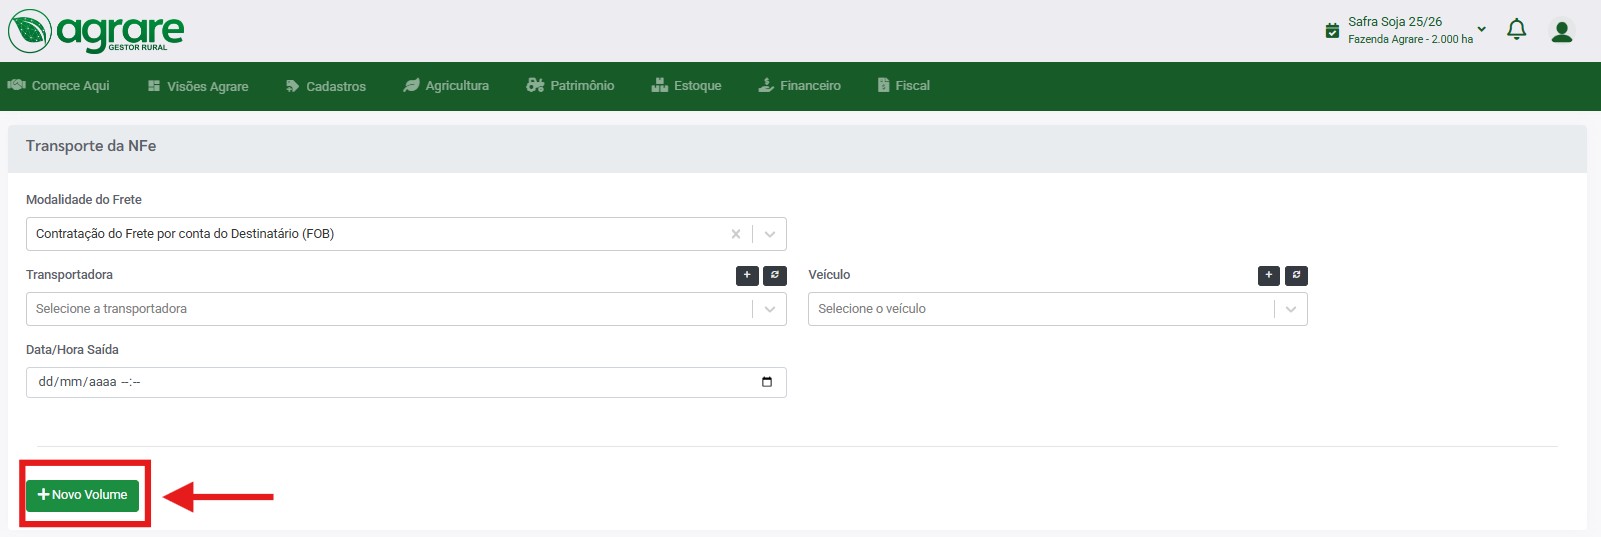Open the Cadastros menu

(x=326, y=86)
